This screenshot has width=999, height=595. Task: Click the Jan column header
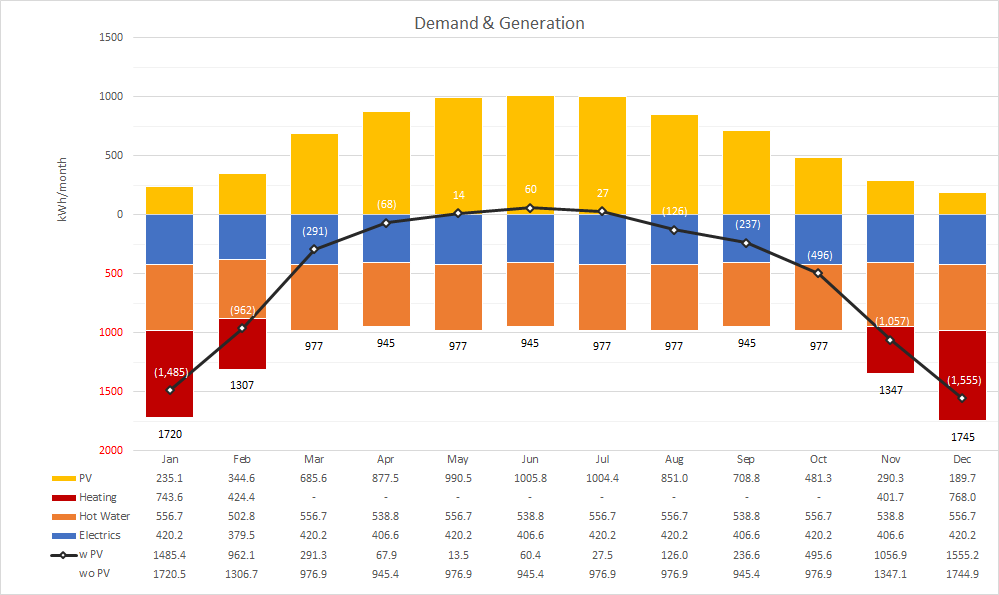(170, 459)
